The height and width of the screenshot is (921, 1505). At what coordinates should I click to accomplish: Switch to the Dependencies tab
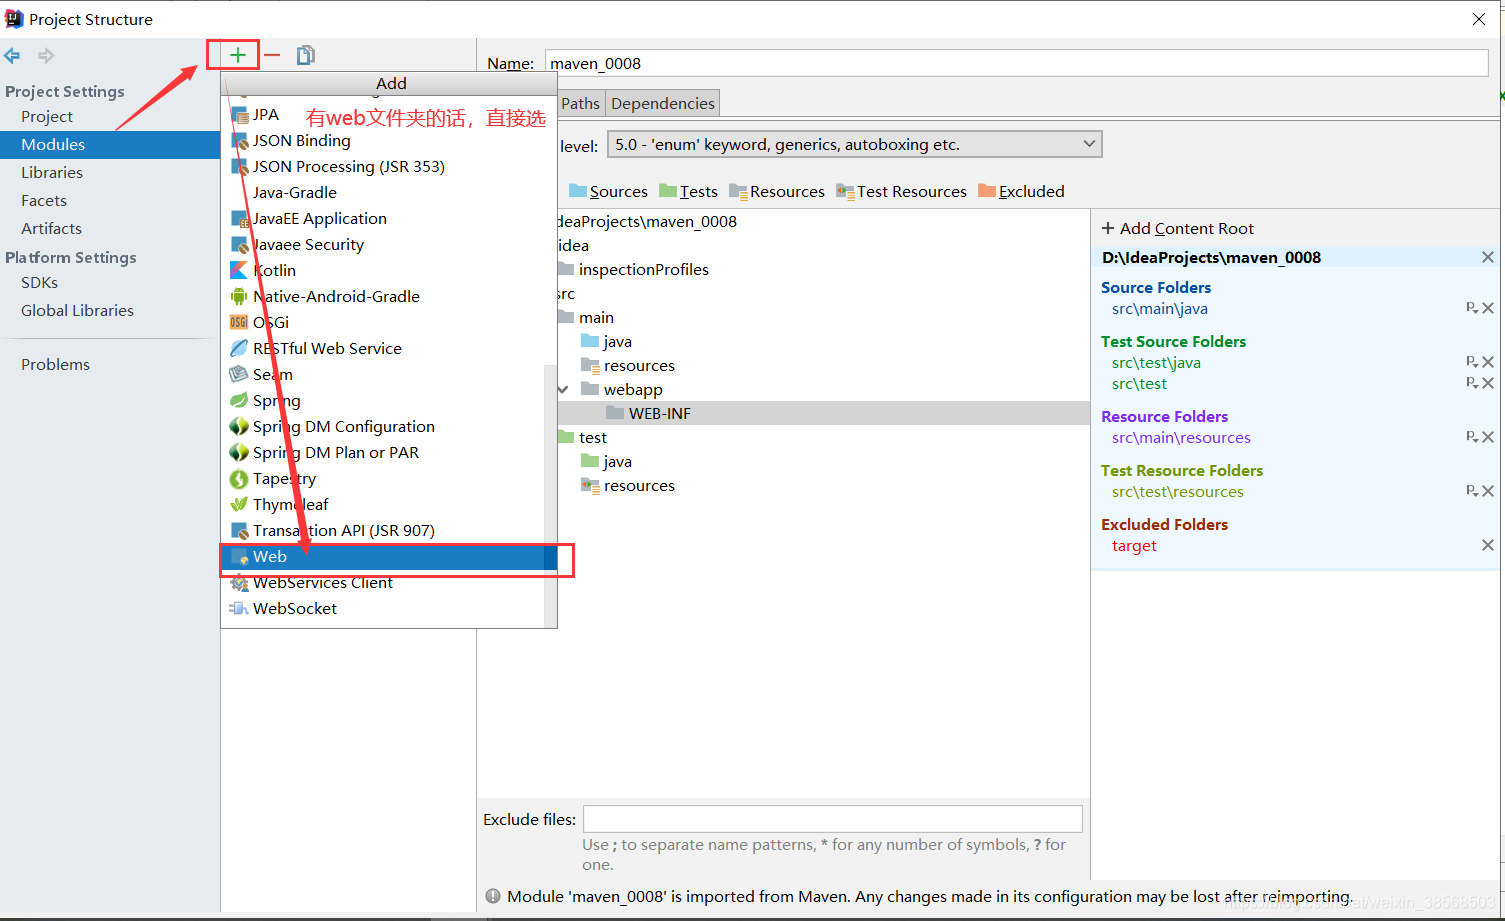click(x=663, y=104)
